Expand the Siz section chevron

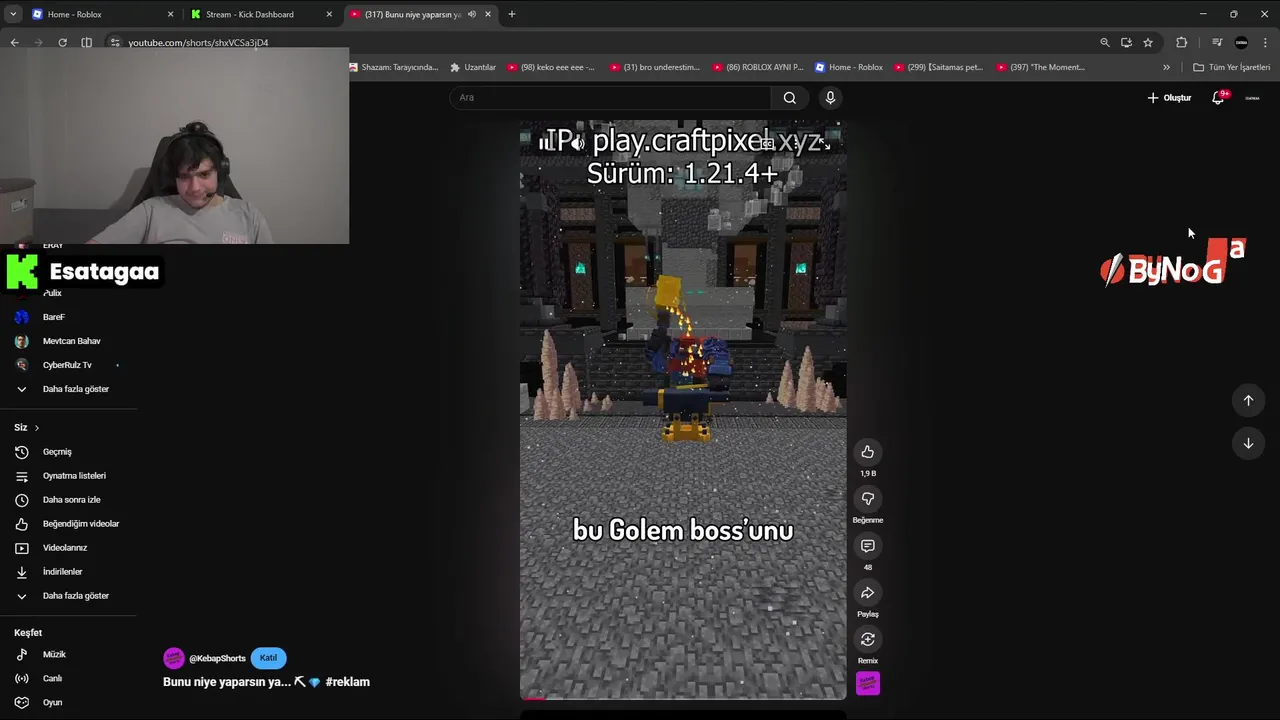37,428
